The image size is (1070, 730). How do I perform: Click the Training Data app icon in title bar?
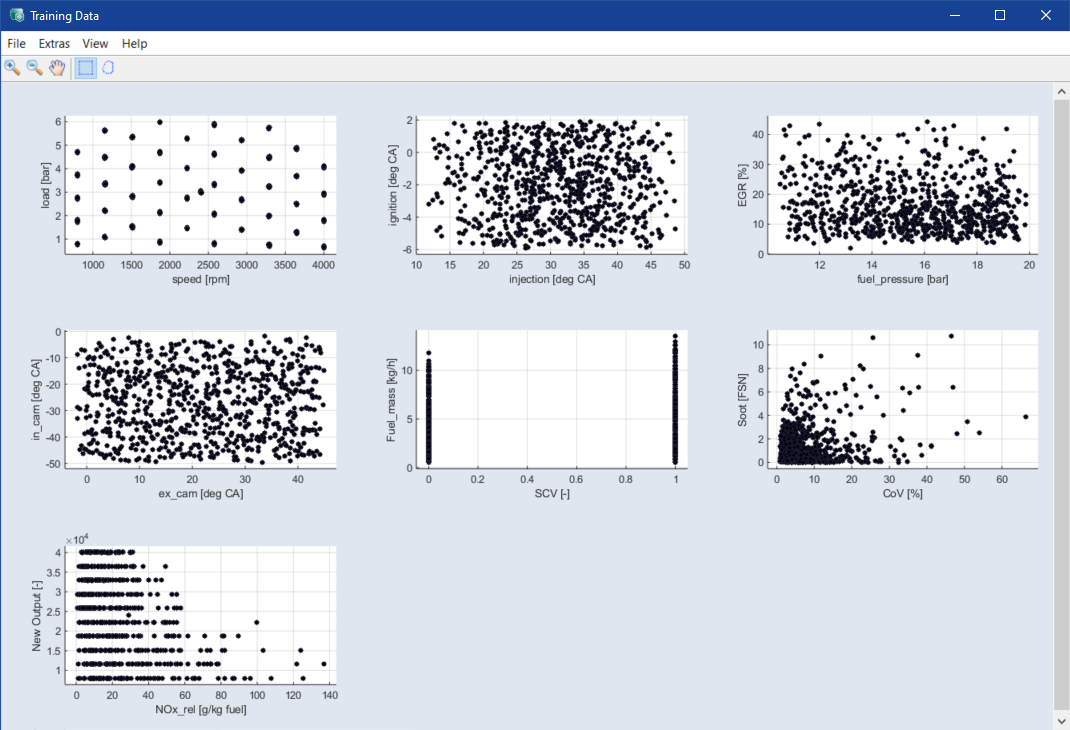(16, 16)
